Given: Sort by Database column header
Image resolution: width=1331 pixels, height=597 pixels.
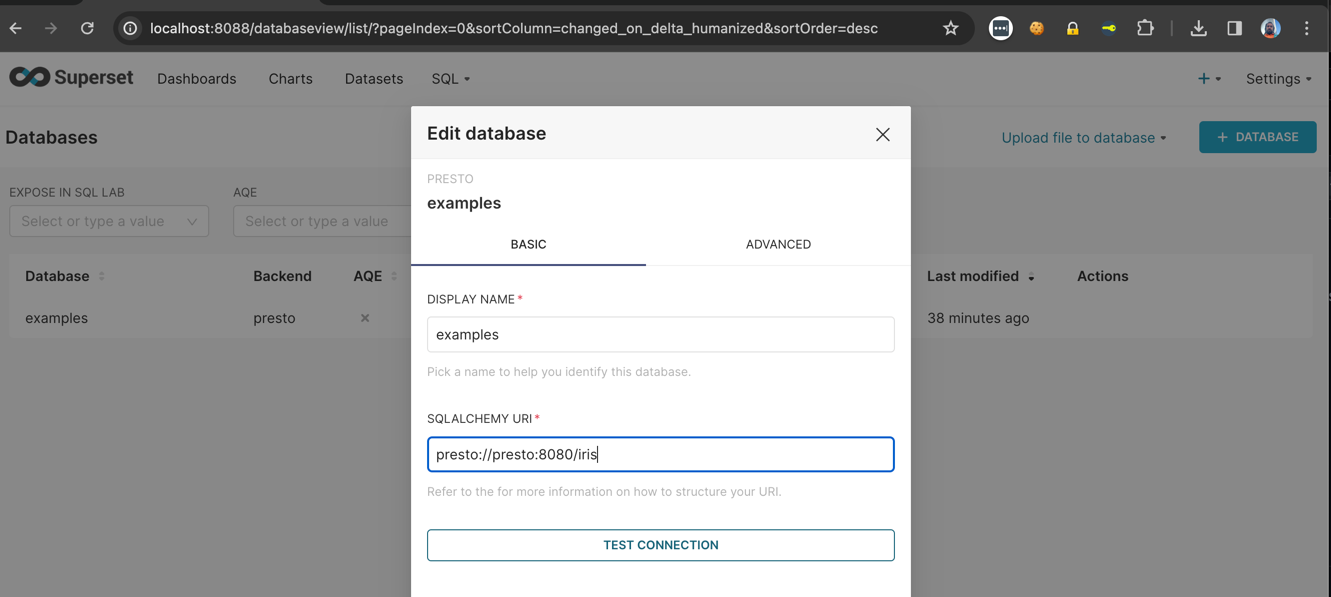Looking at the screenshot, I should coord(65,276).
